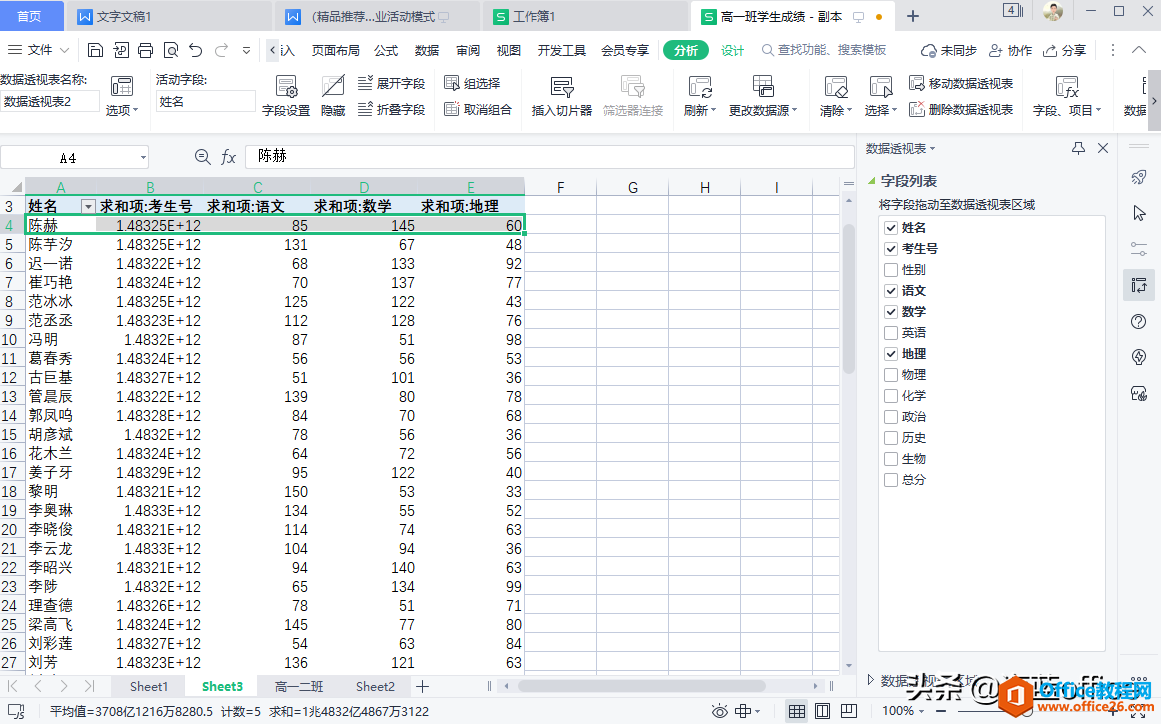1161x724 pixels.
Task: Pin the 数据透视表 side panel
Action: tap(1078, 148)
